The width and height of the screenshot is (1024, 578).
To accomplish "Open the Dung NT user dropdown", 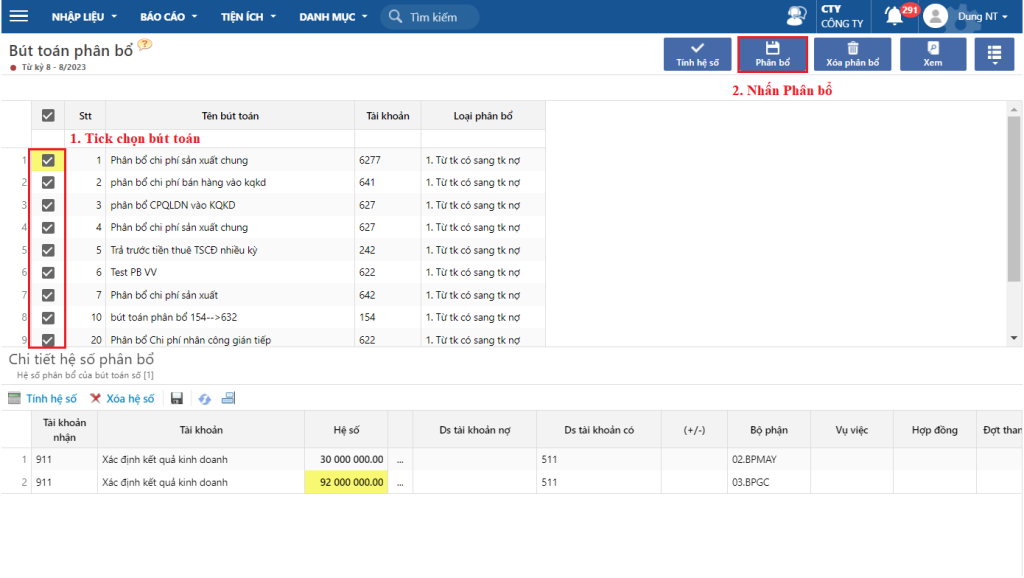I will click(x=982, y=16).
